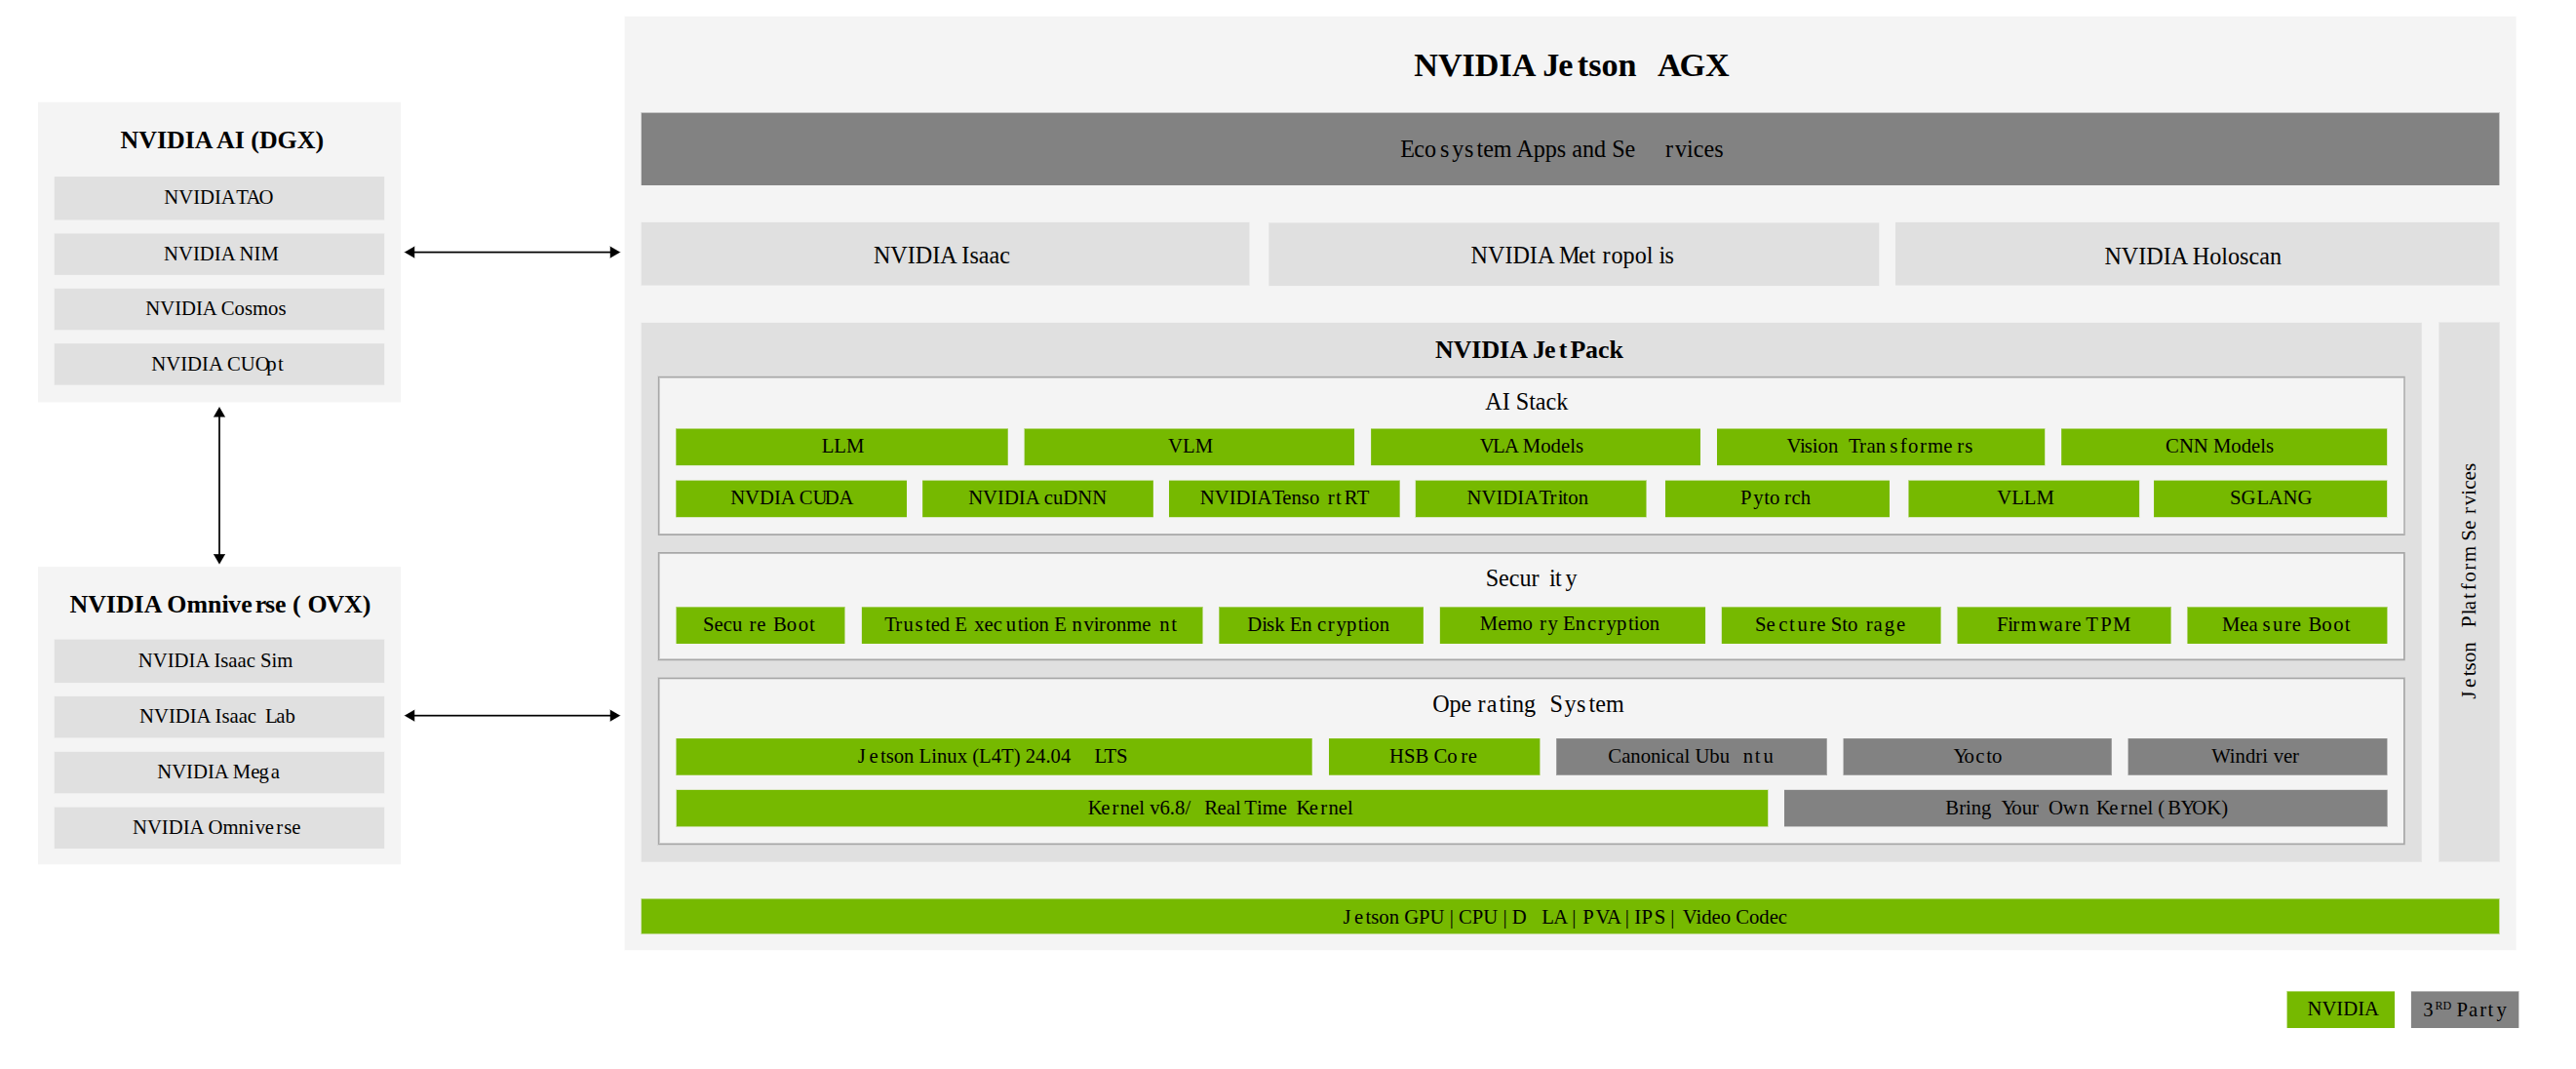
Task: Click the NVIDIA Omniverse (OVX) heading
Action: (220, 604)
